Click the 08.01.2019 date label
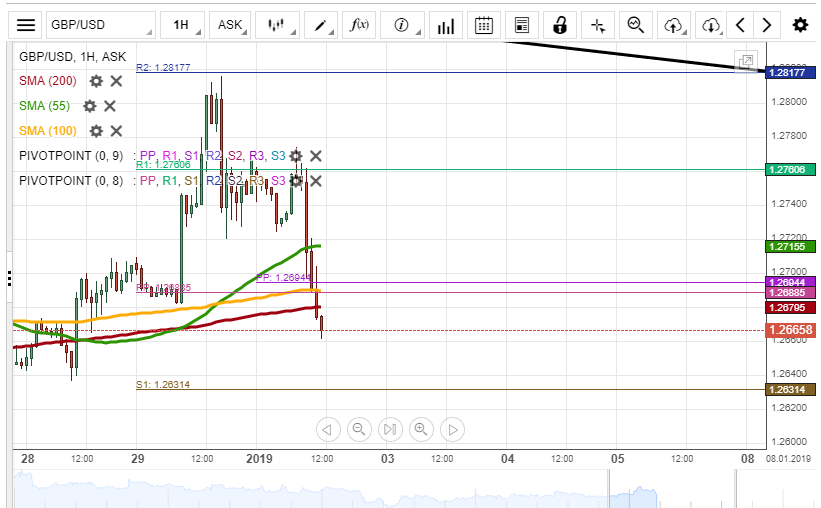This screenshot has height=508, width=821. tap(788, 459)
